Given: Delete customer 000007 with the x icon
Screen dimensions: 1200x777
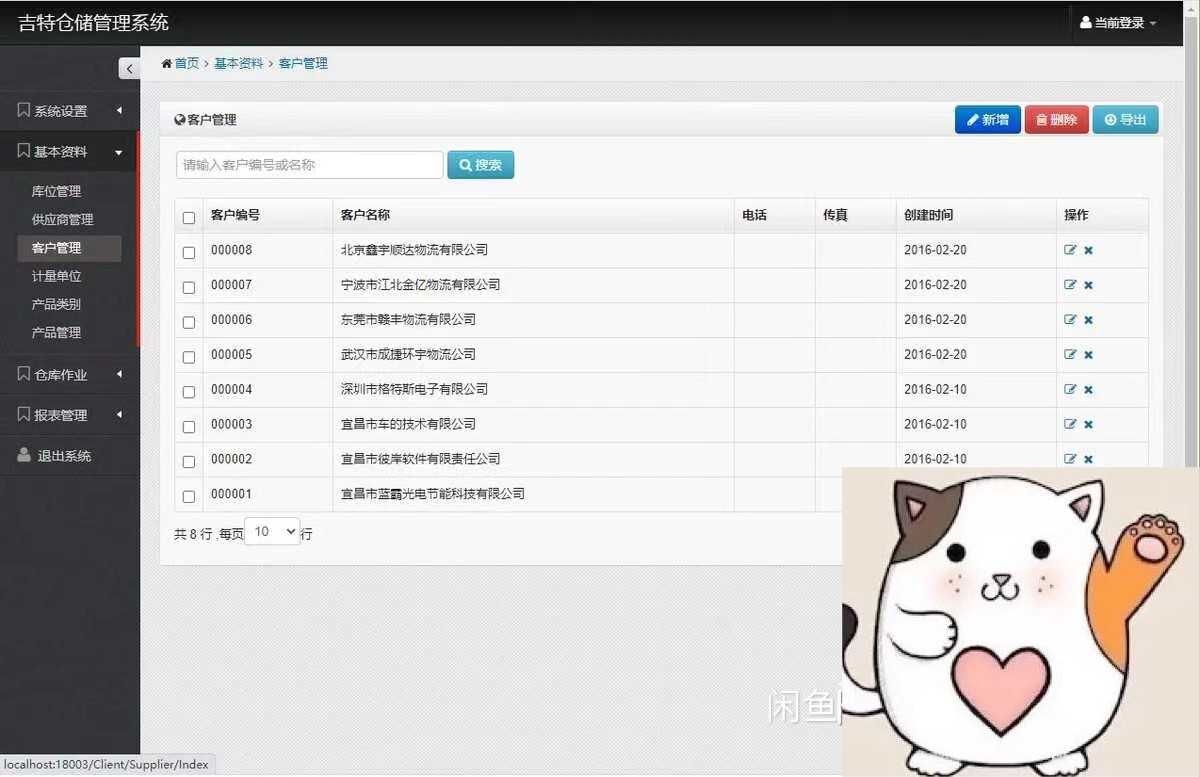Looking at the screenshot, I should tap(1088, 285).
